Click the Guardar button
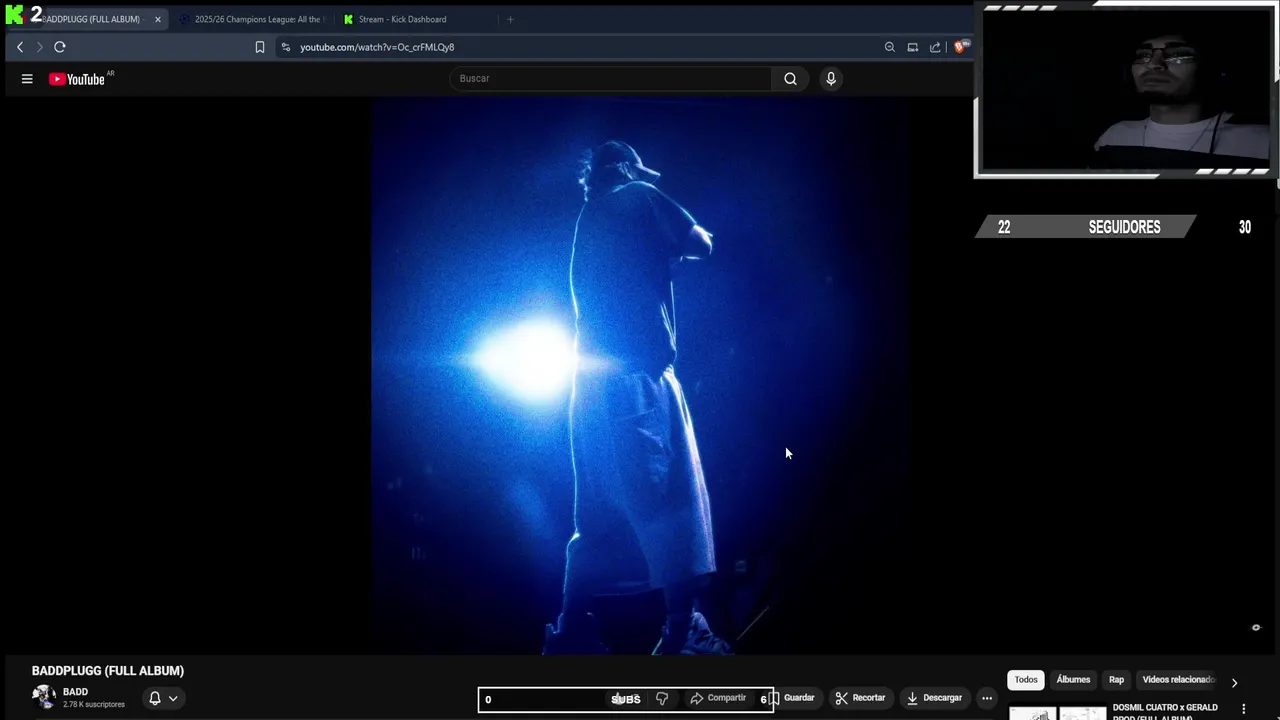Screen dimensions: 1280x720 pos(791,698)
